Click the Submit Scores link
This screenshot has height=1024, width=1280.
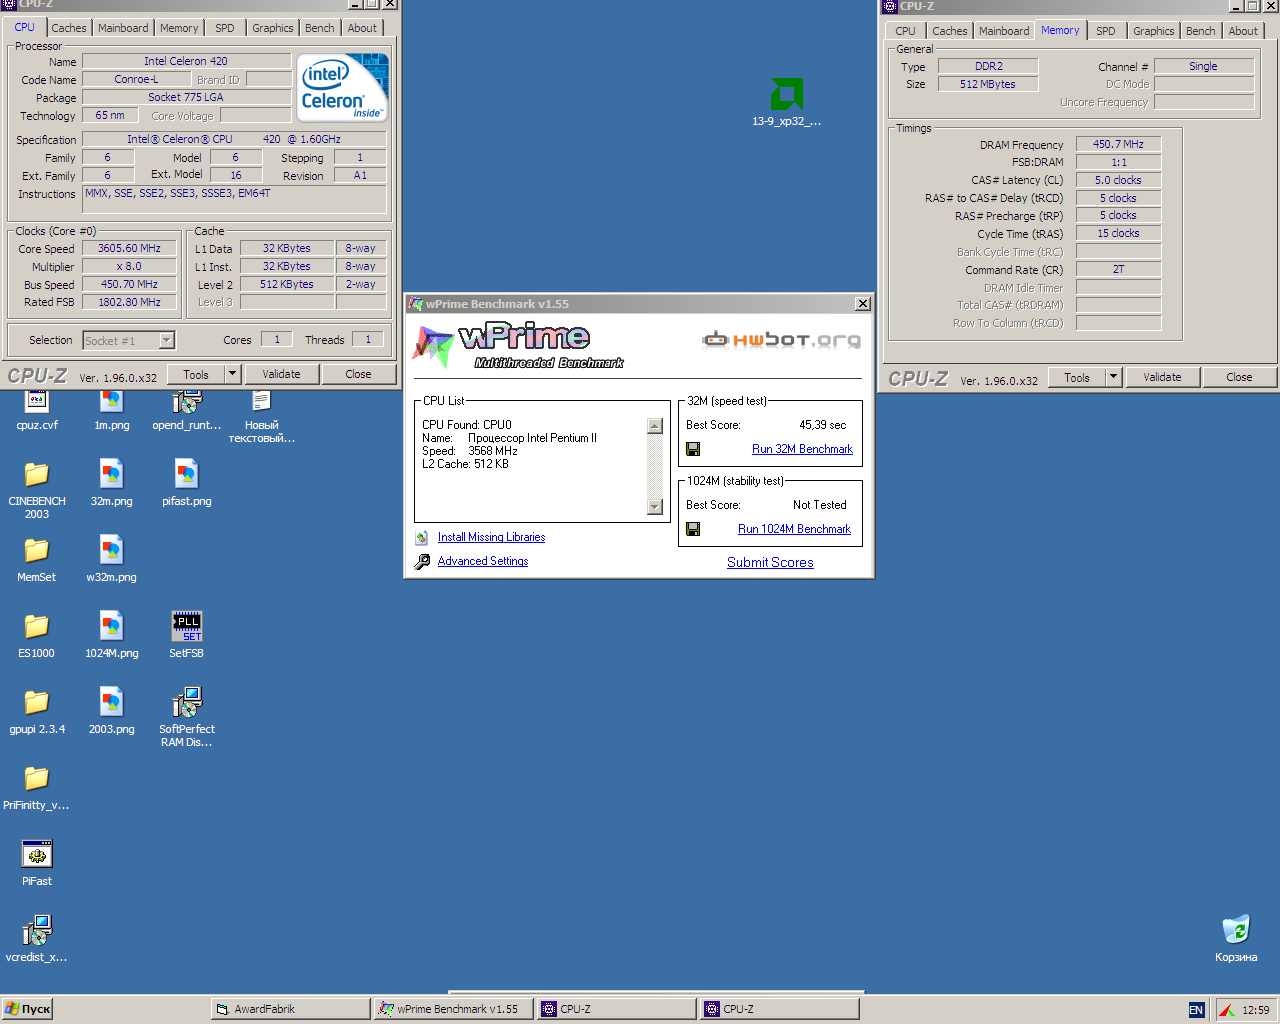[x=770, y=562]
